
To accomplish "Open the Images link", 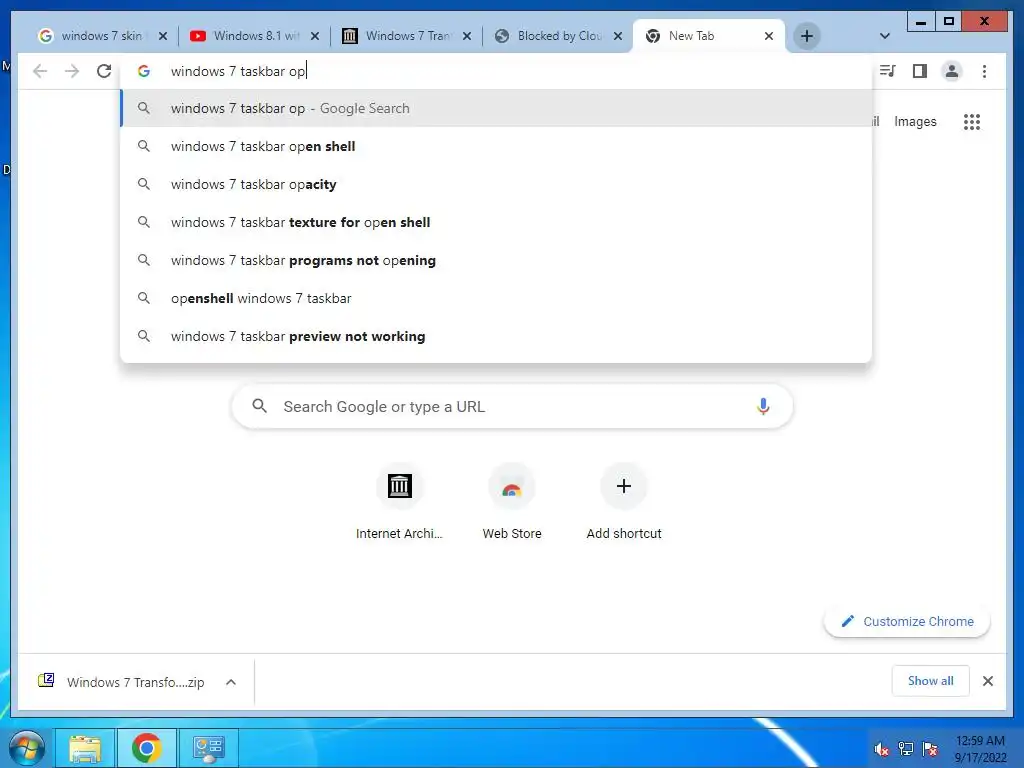I will pos(915,121).
